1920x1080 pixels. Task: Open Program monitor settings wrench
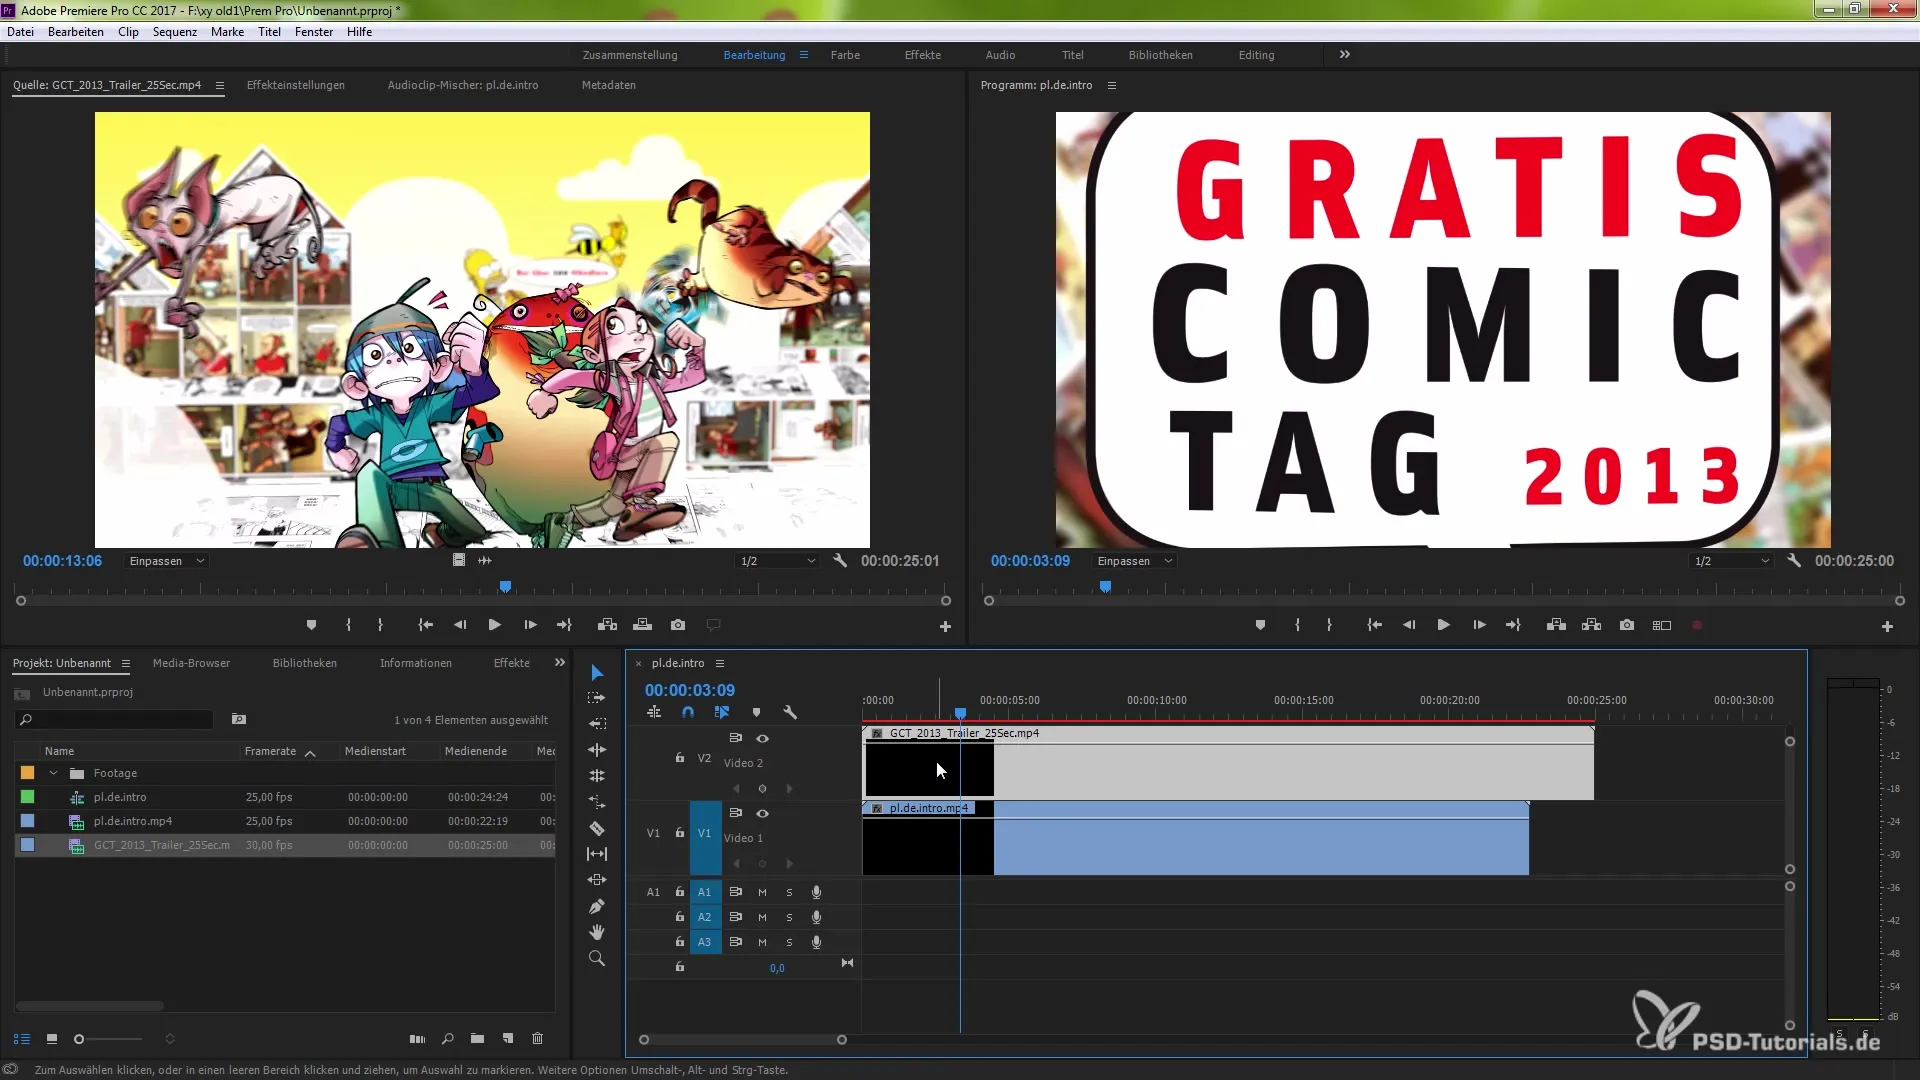pyautogui.click(x=1794, y=561)
